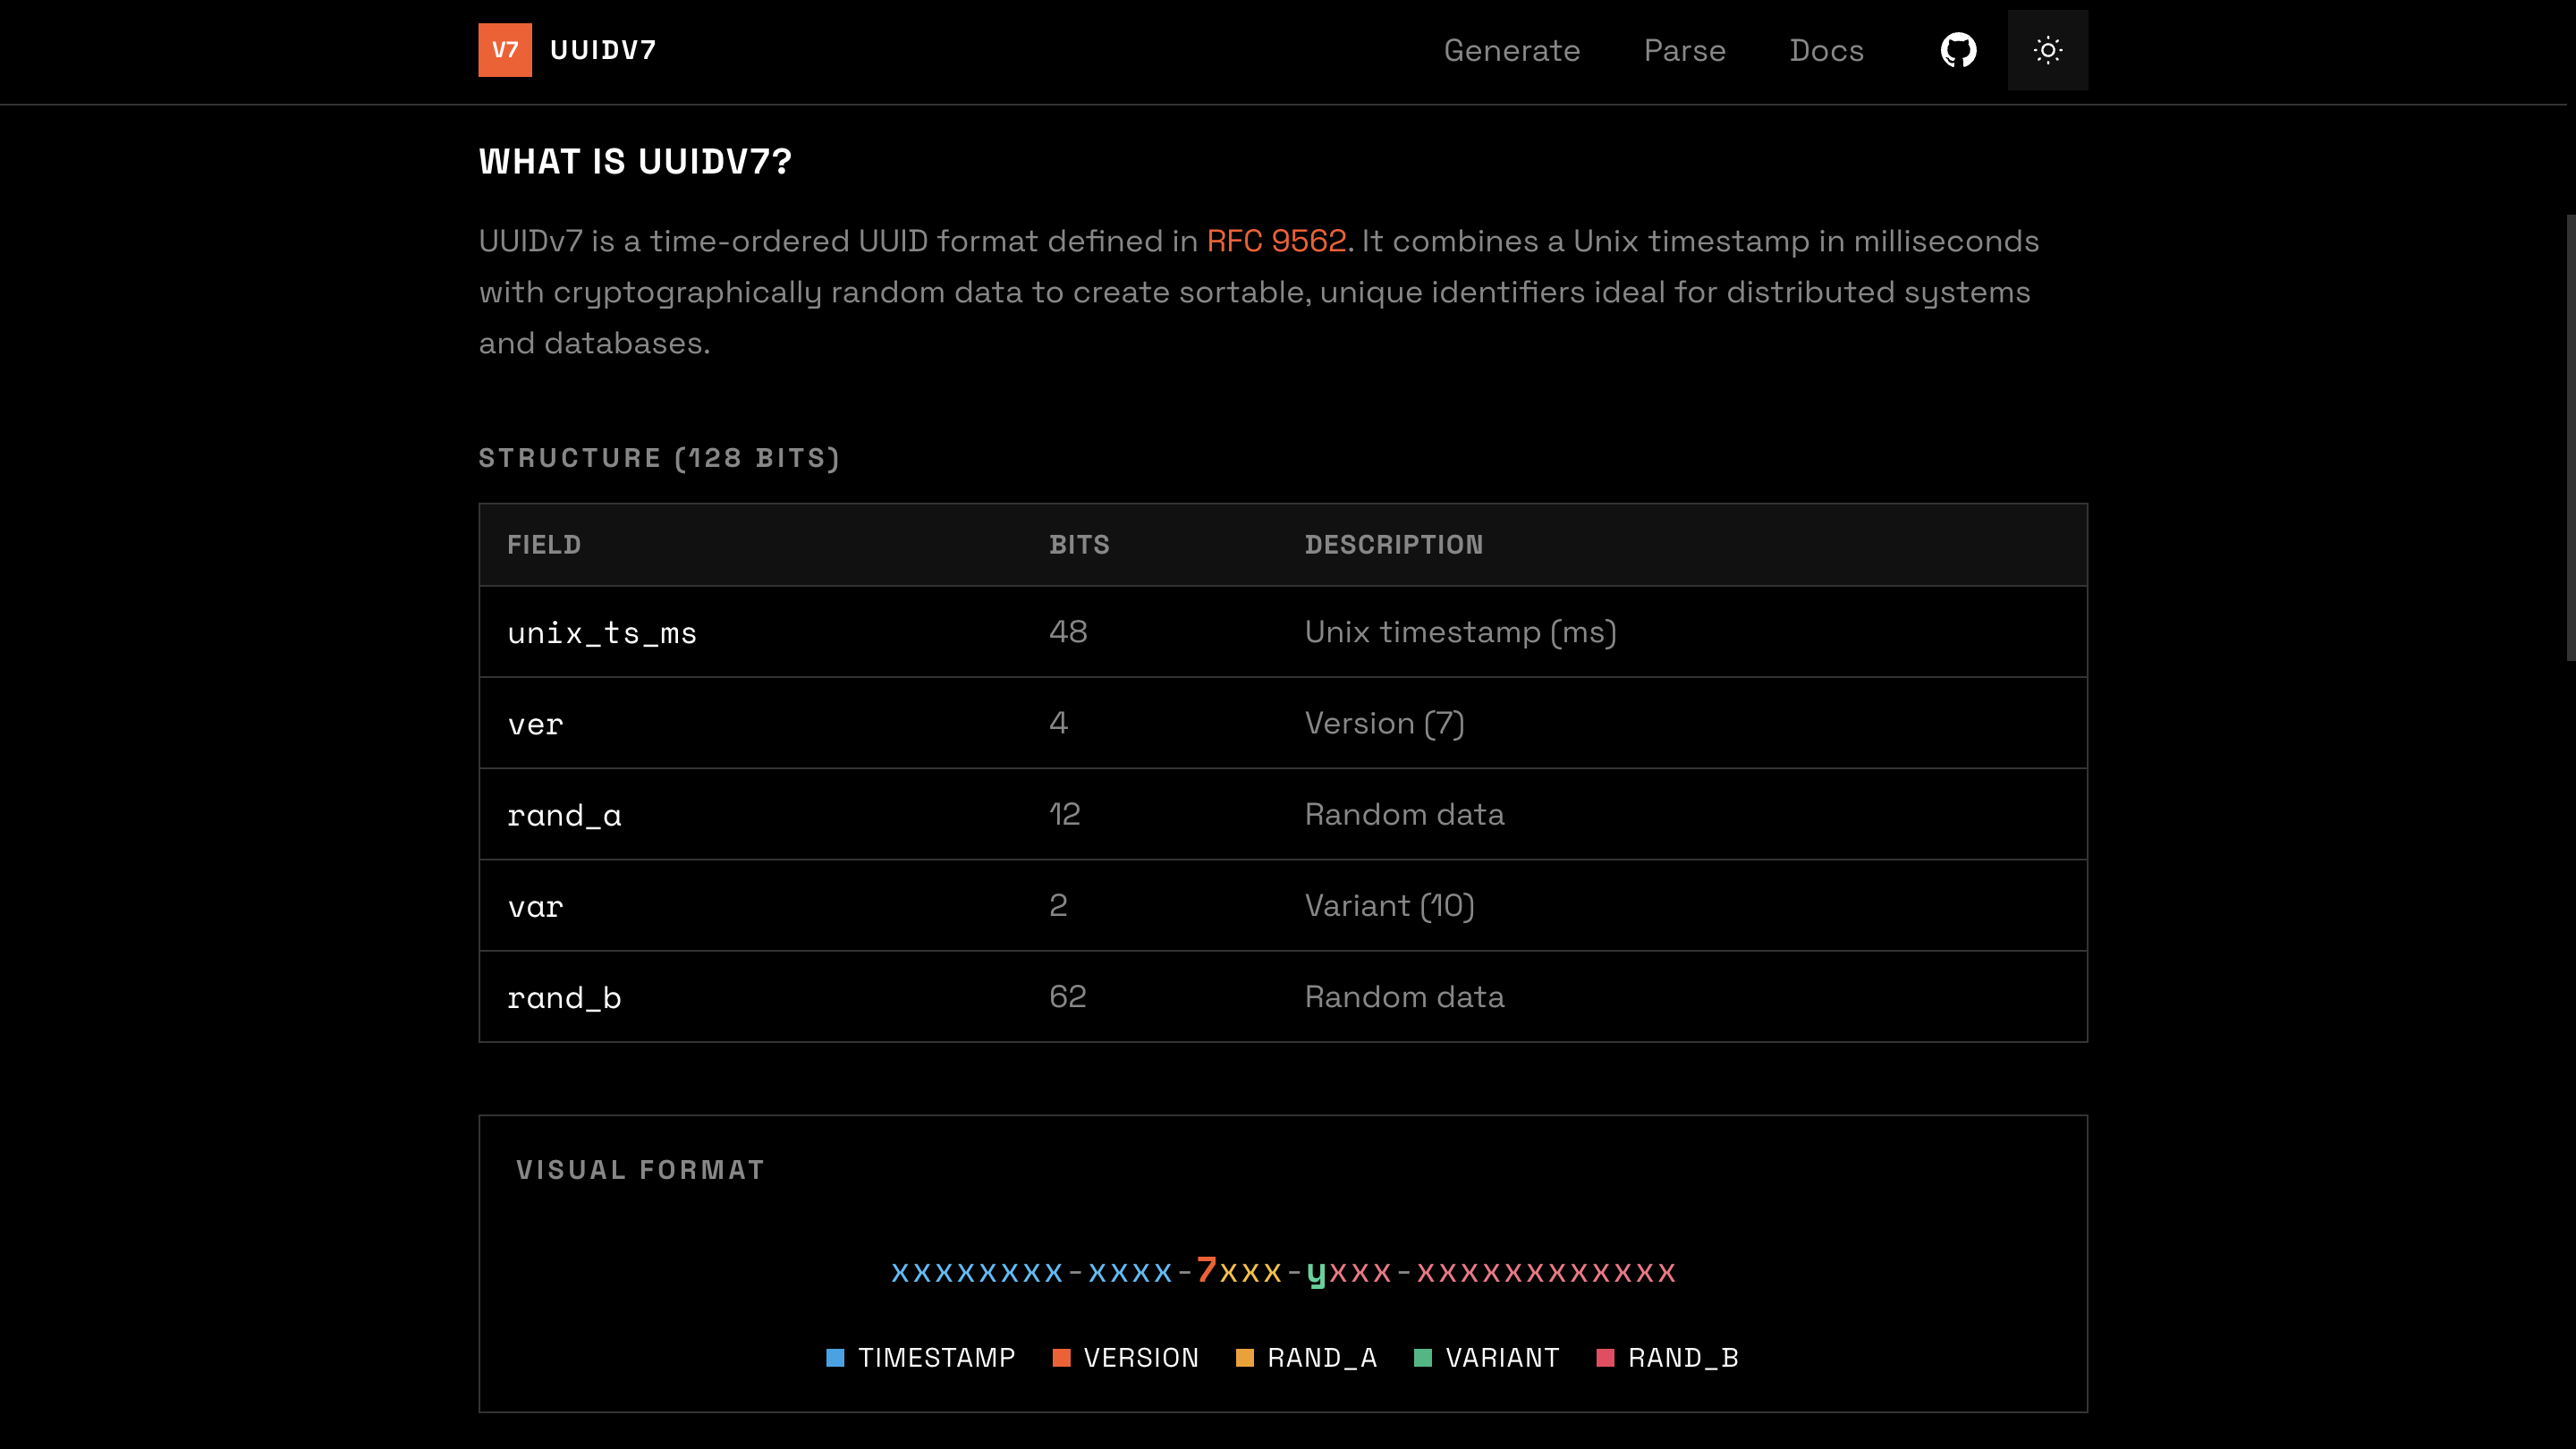Click the orange 7 in the visual format
The height and width of the screenshot is (1449, 2576).
coord(1205,1272)
